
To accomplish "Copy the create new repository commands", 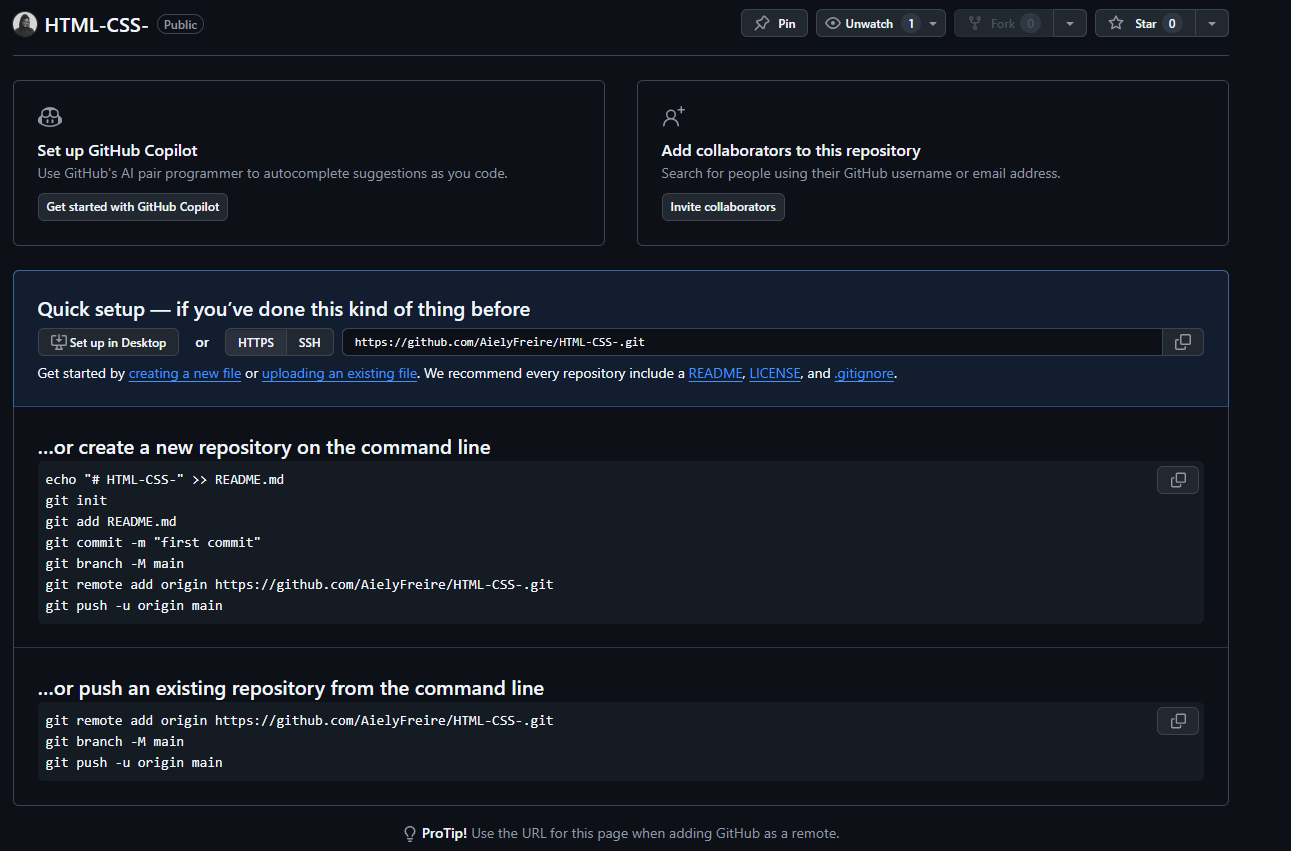I will point(1178,480).
